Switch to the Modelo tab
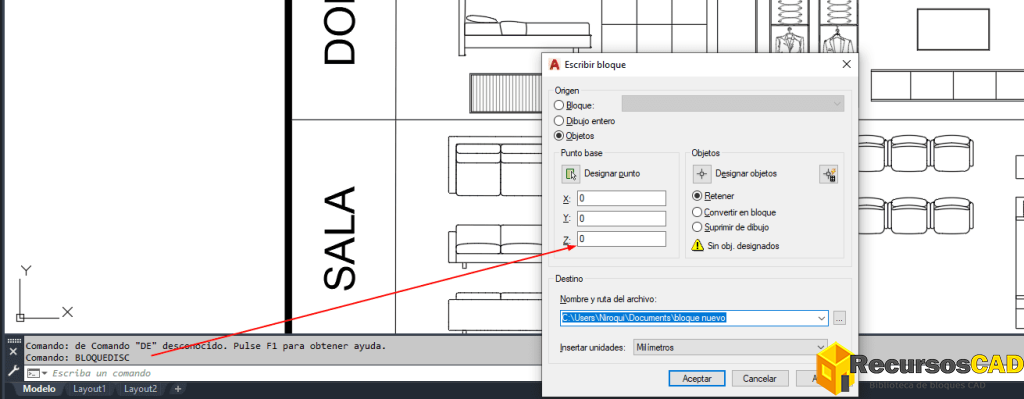 (39, 389)
